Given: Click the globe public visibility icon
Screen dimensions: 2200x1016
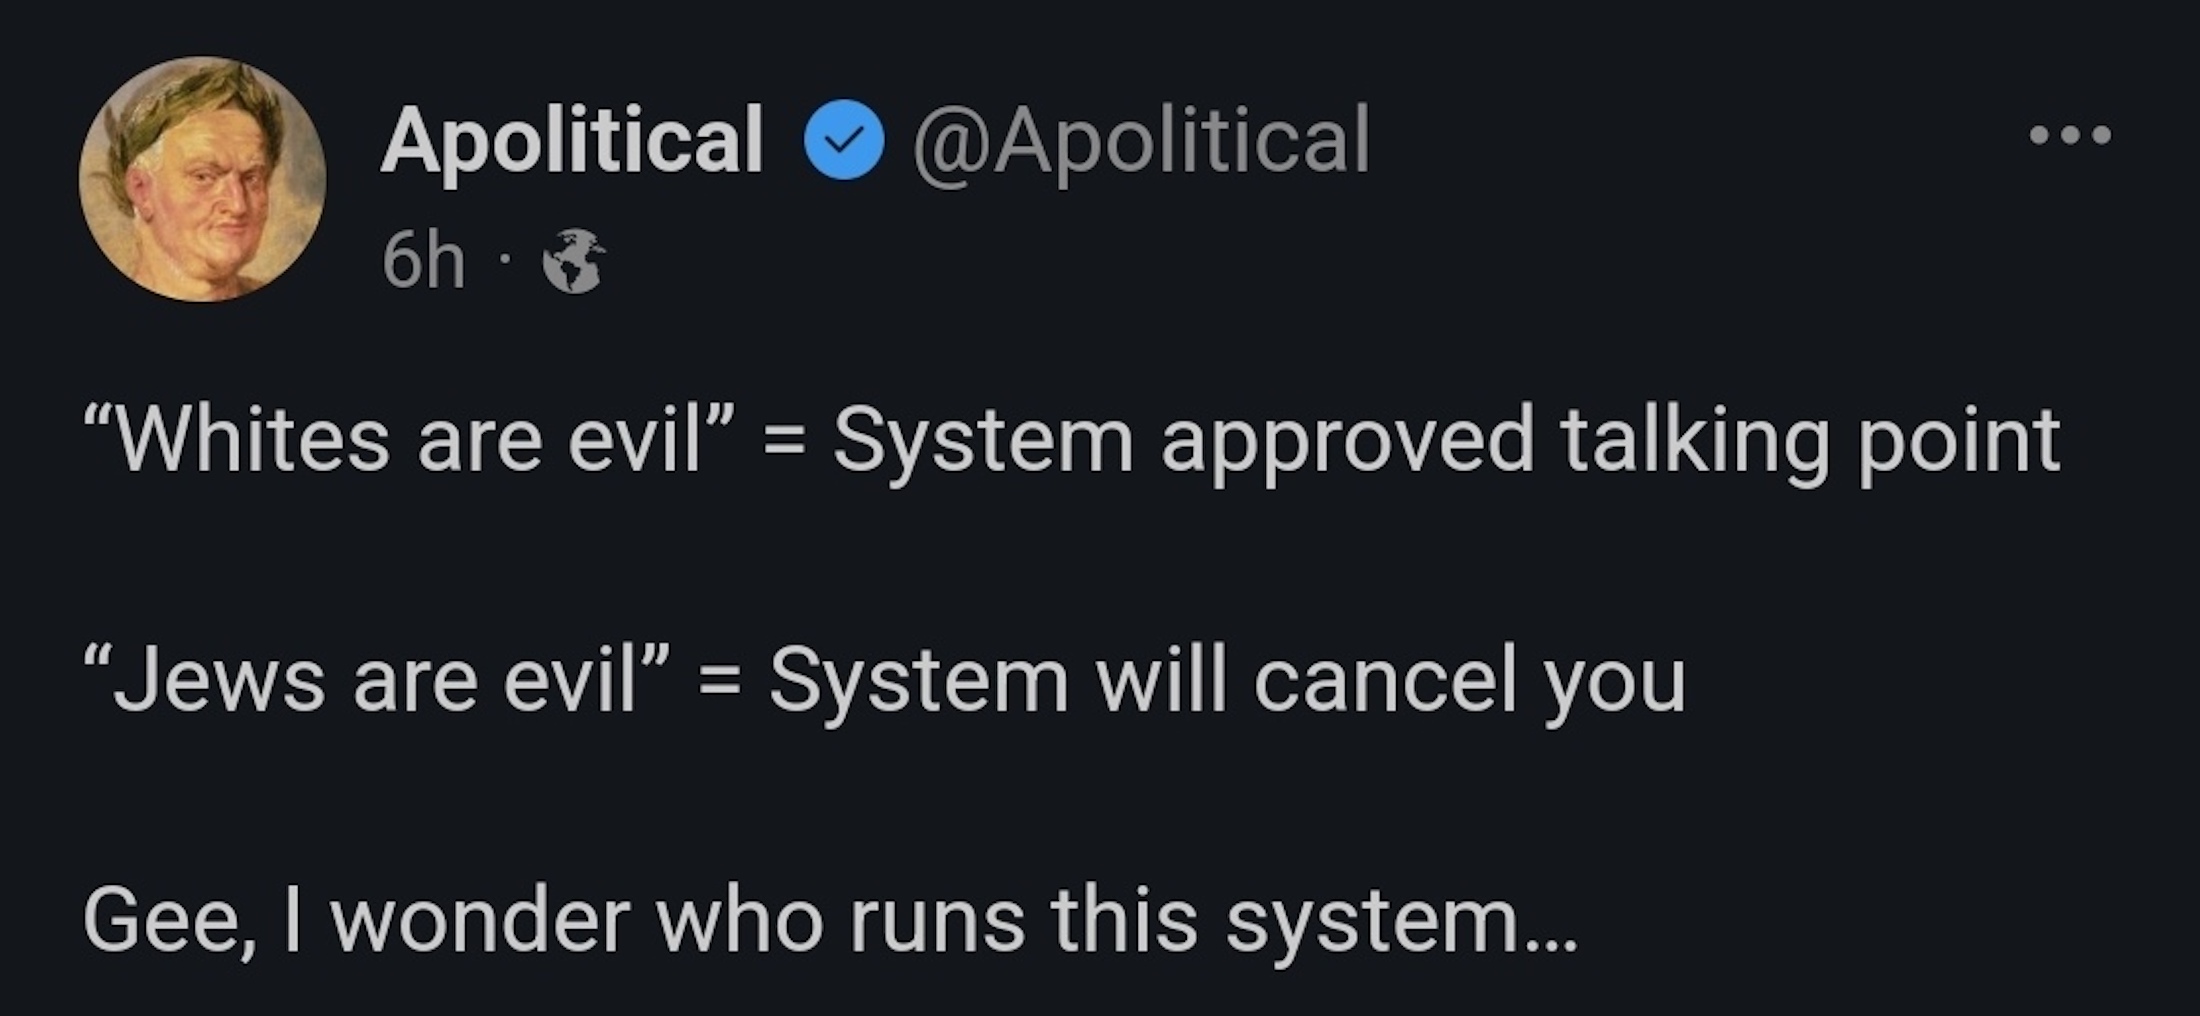Looking at the screenshot, I should tap(573, 262).
